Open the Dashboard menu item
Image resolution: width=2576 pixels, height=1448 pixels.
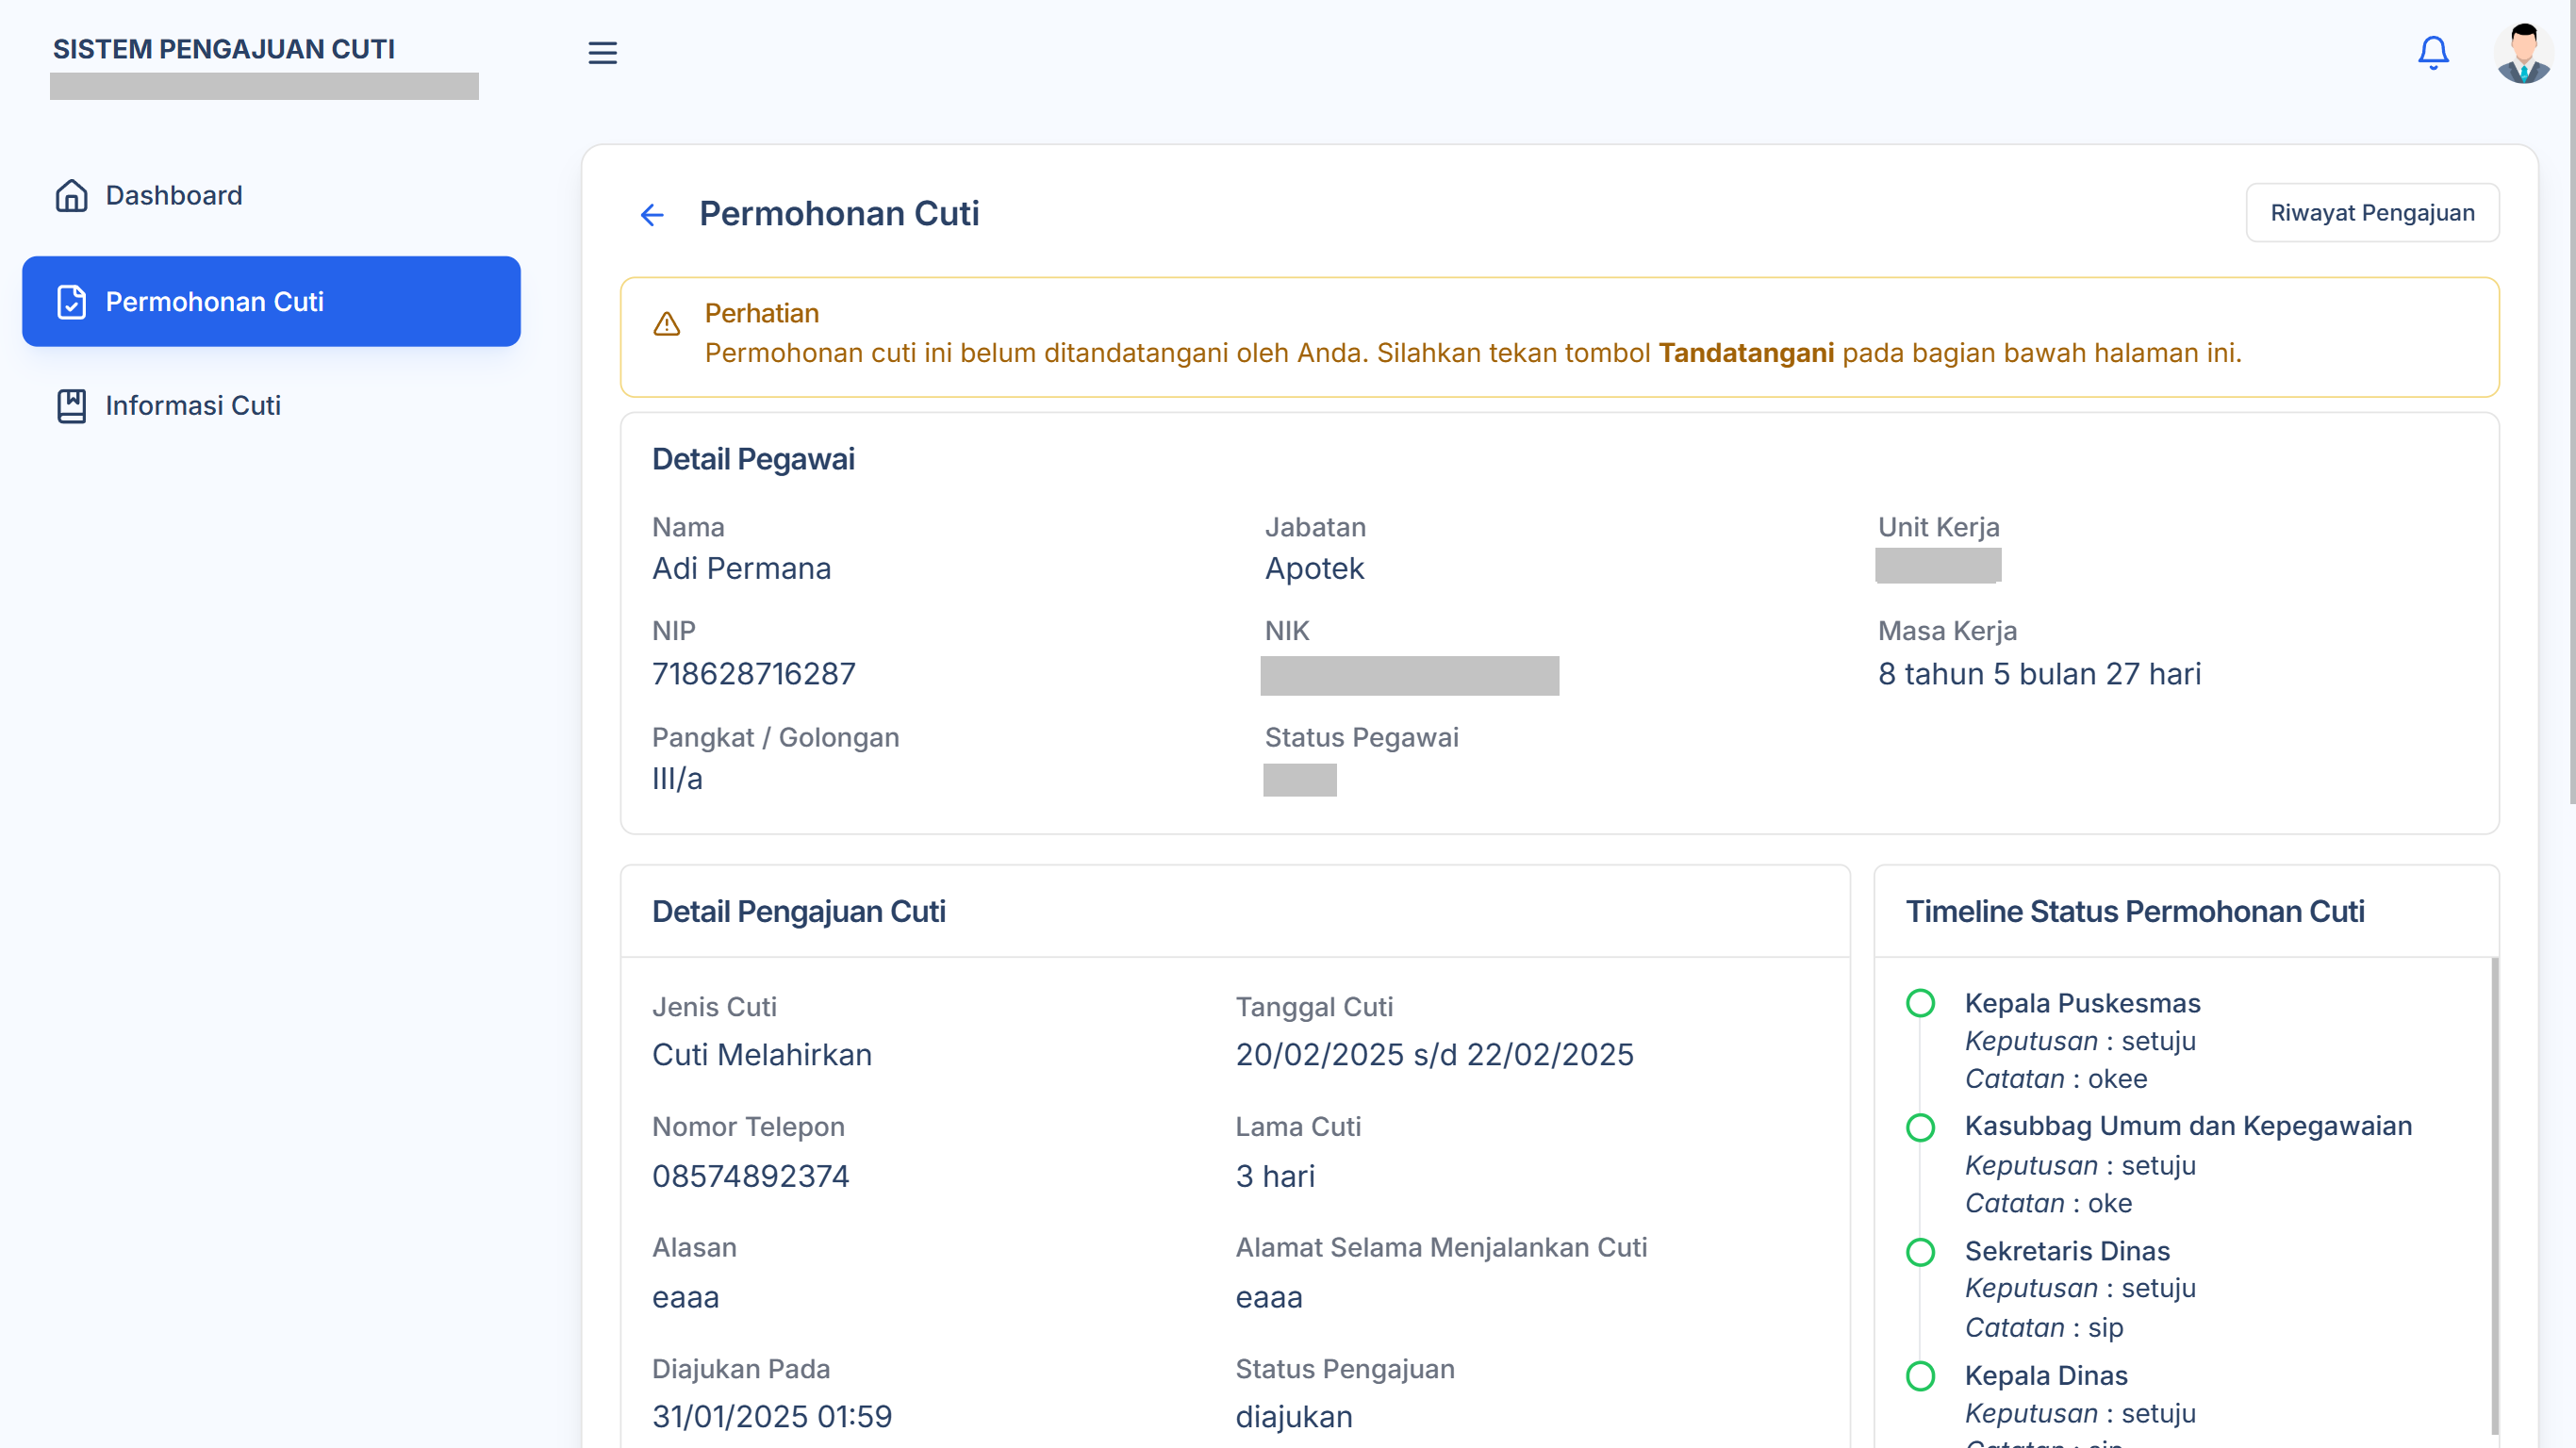point(174,195)
